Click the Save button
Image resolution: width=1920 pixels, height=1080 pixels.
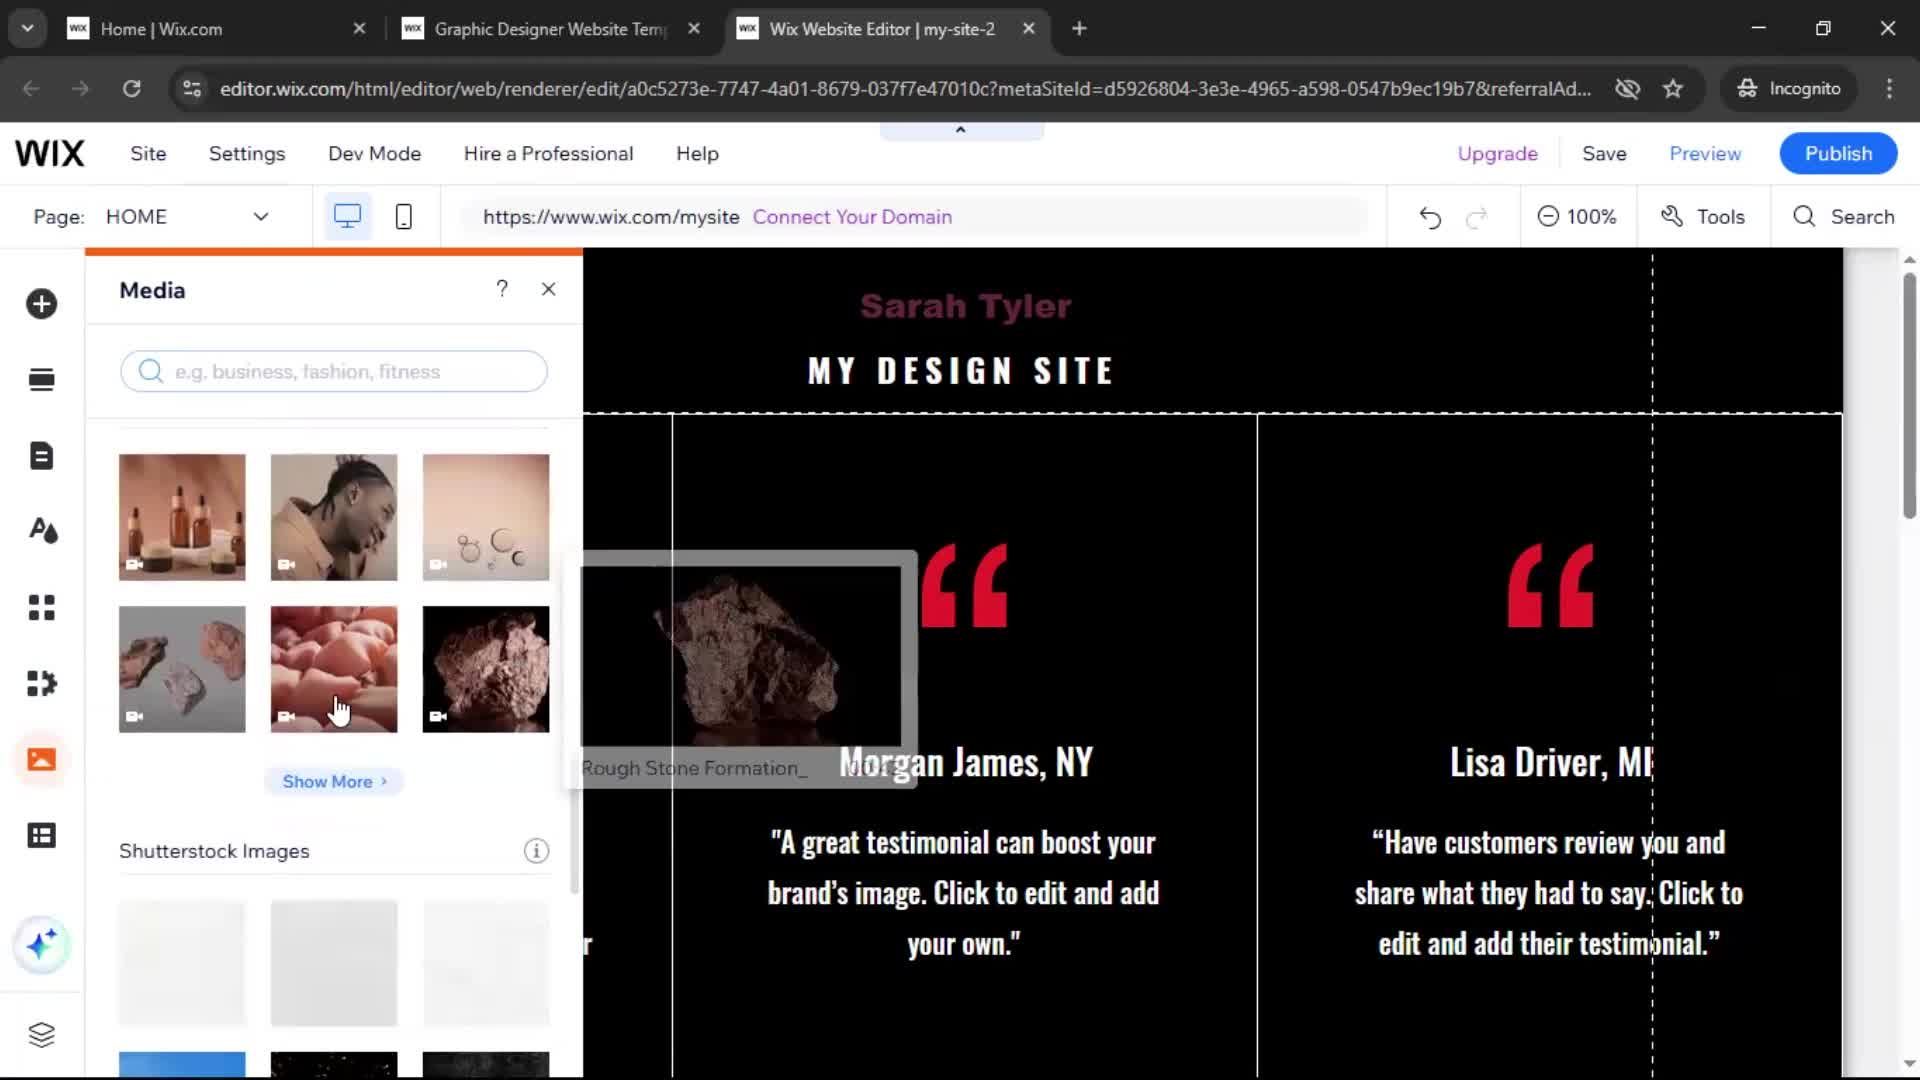(1604, 154)
